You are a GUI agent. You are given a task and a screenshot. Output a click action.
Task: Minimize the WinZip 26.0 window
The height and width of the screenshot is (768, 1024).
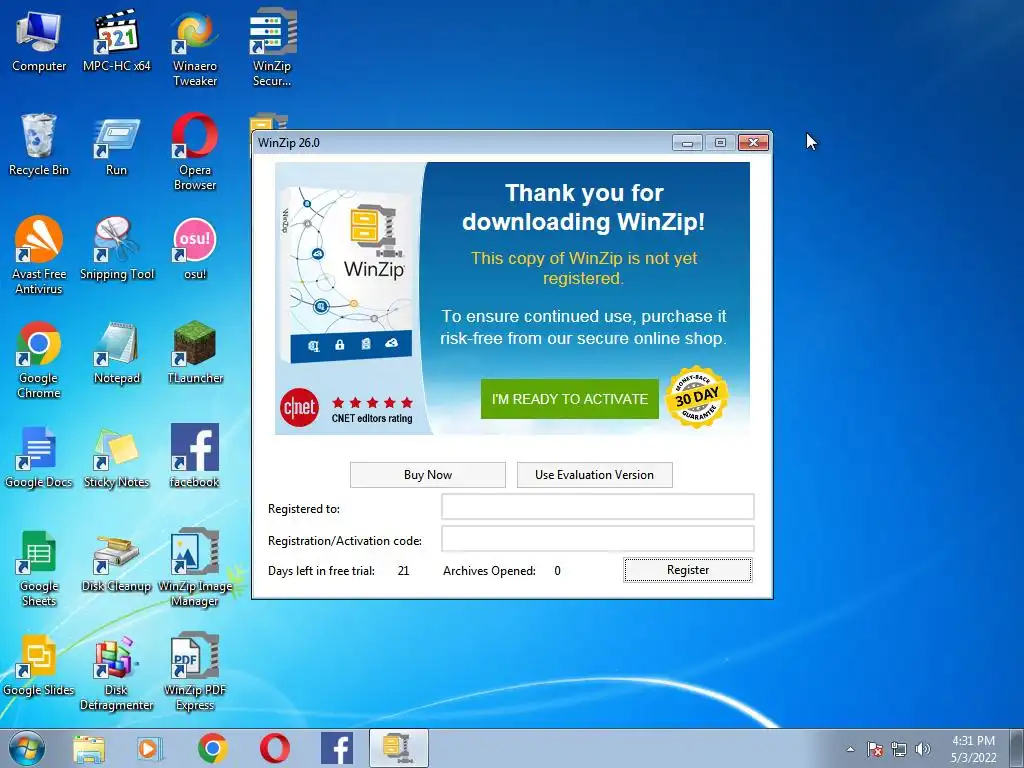tap(688, 142)
